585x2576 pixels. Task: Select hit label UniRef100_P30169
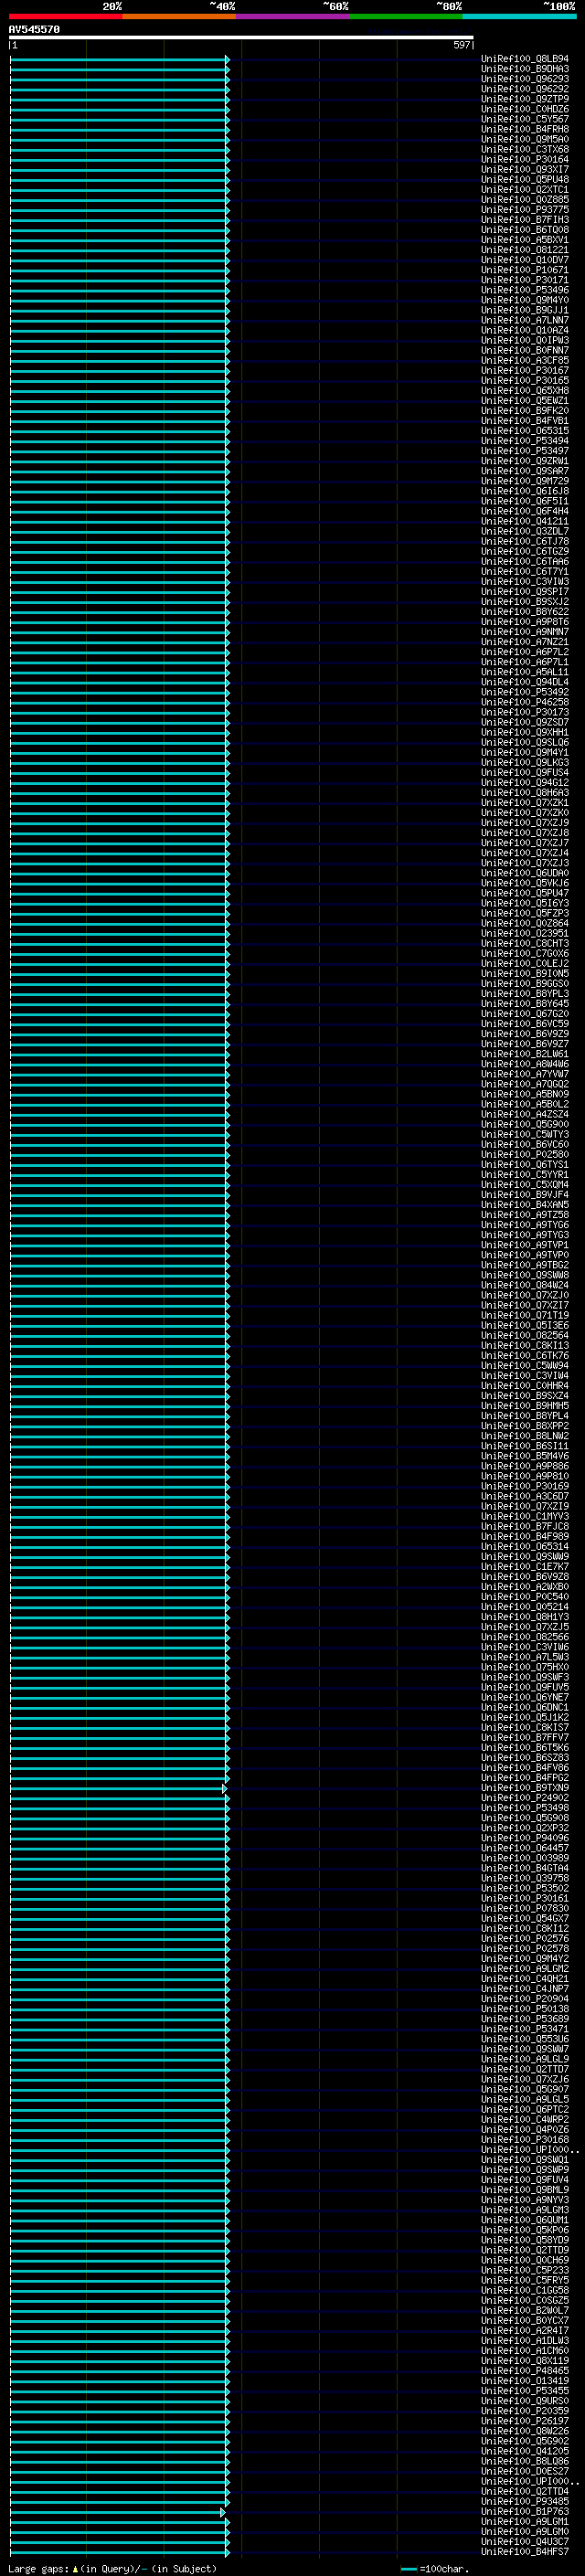(x=525, y=1486)
